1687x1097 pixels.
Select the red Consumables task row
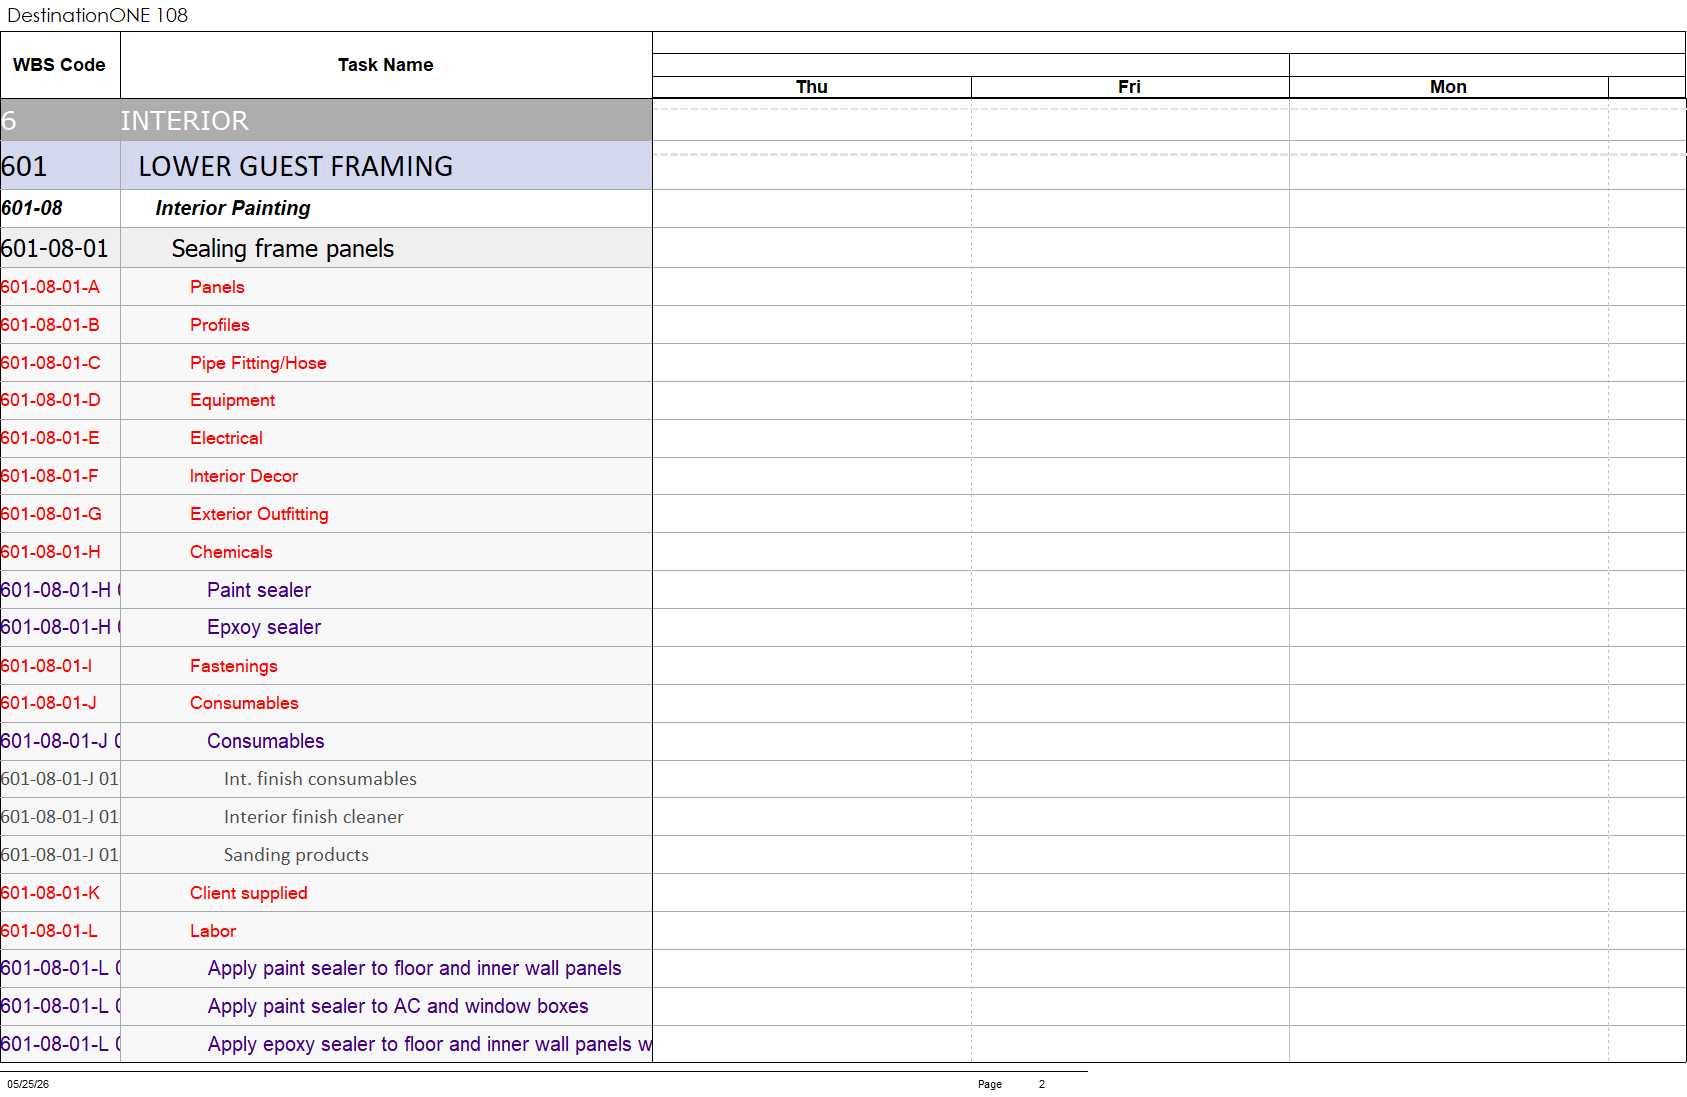[326, 703]
